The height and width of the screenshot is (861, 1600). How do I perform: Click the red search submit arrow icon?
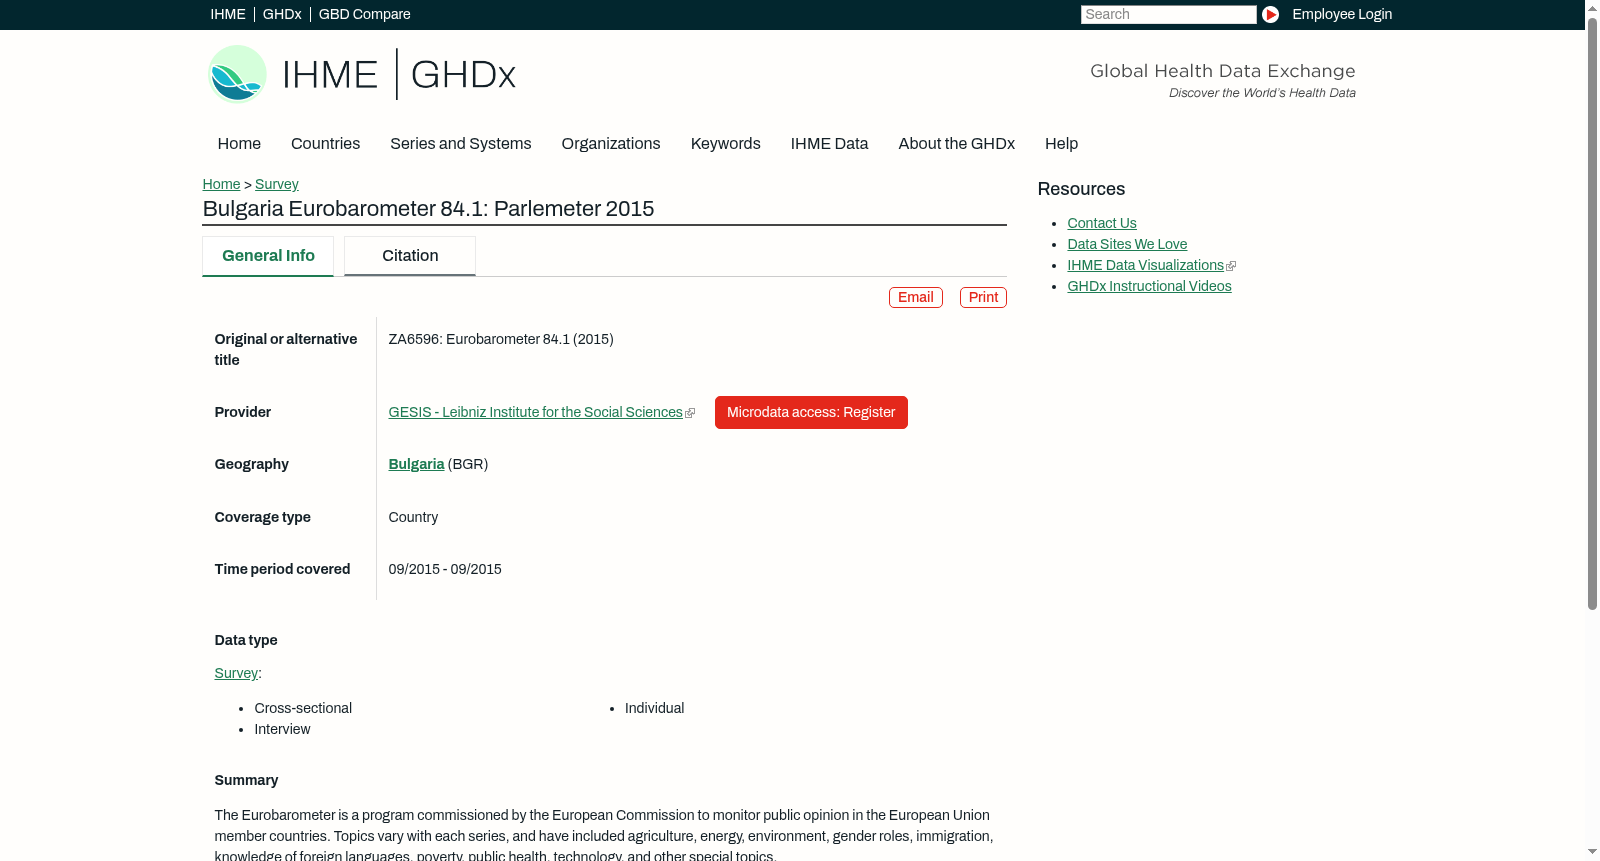coord(1270,14)
